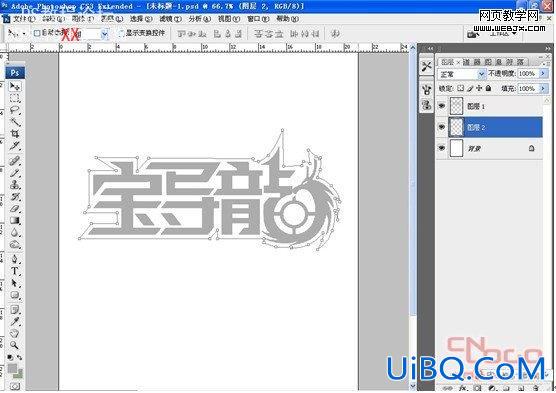
Task: Open the Brushes docked panel icon
Action: 427,89
